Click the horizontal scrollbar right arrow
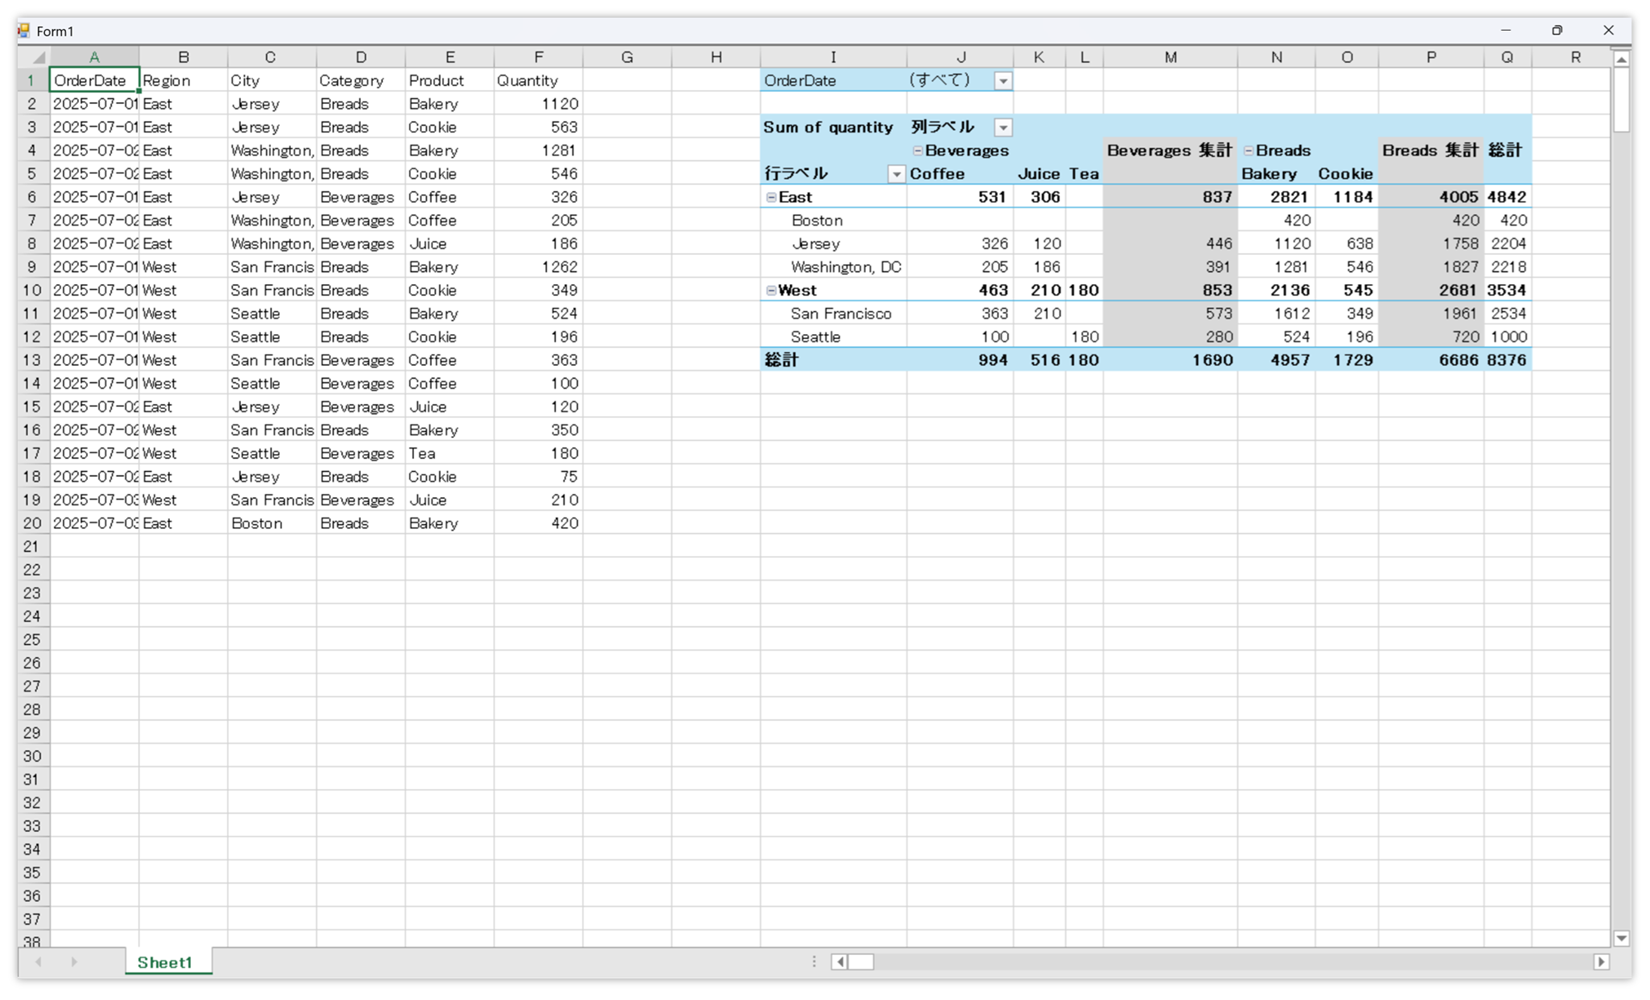Screen dimensions: 1650x1000 point(1601,962)
